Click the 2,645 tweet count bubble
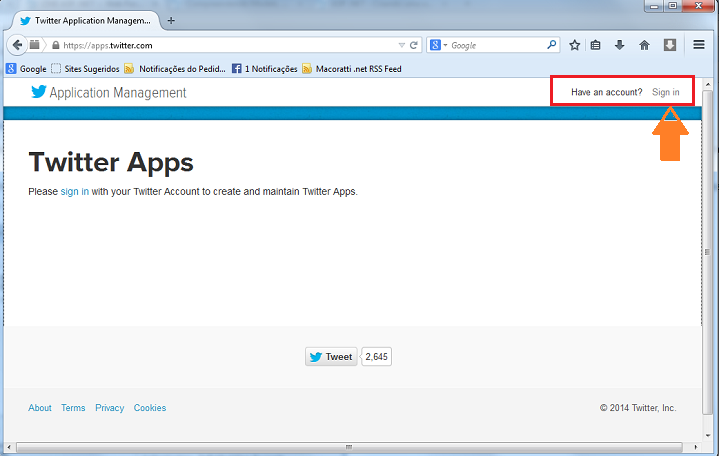This screenshot has height=456, width=719. coord(376,356)
